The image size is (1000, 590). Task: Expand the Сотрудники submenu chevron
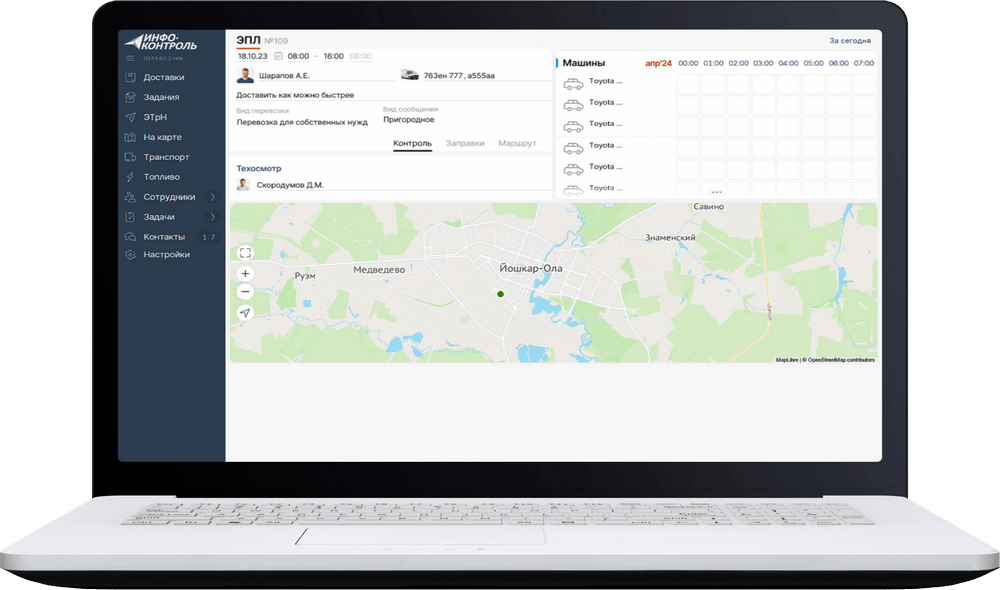[213, 197]
